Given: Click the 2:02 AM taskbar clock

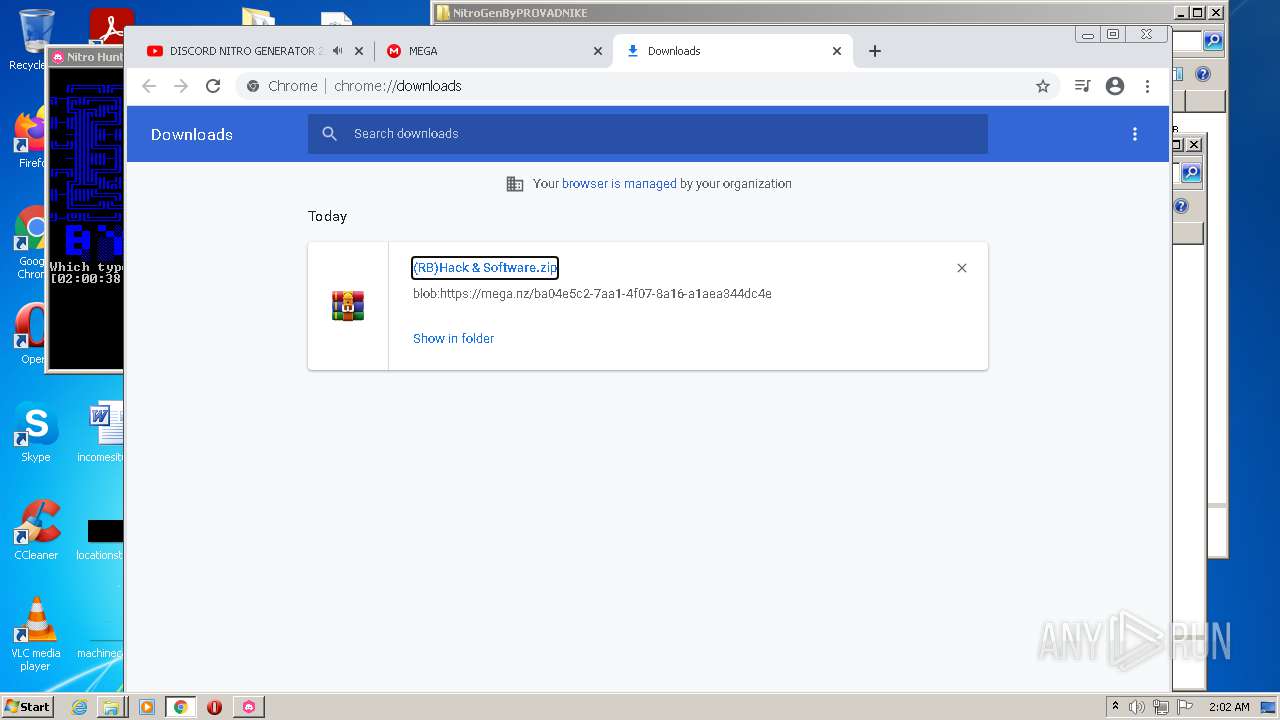Looking at the screenshot, I should [1229, 707].
